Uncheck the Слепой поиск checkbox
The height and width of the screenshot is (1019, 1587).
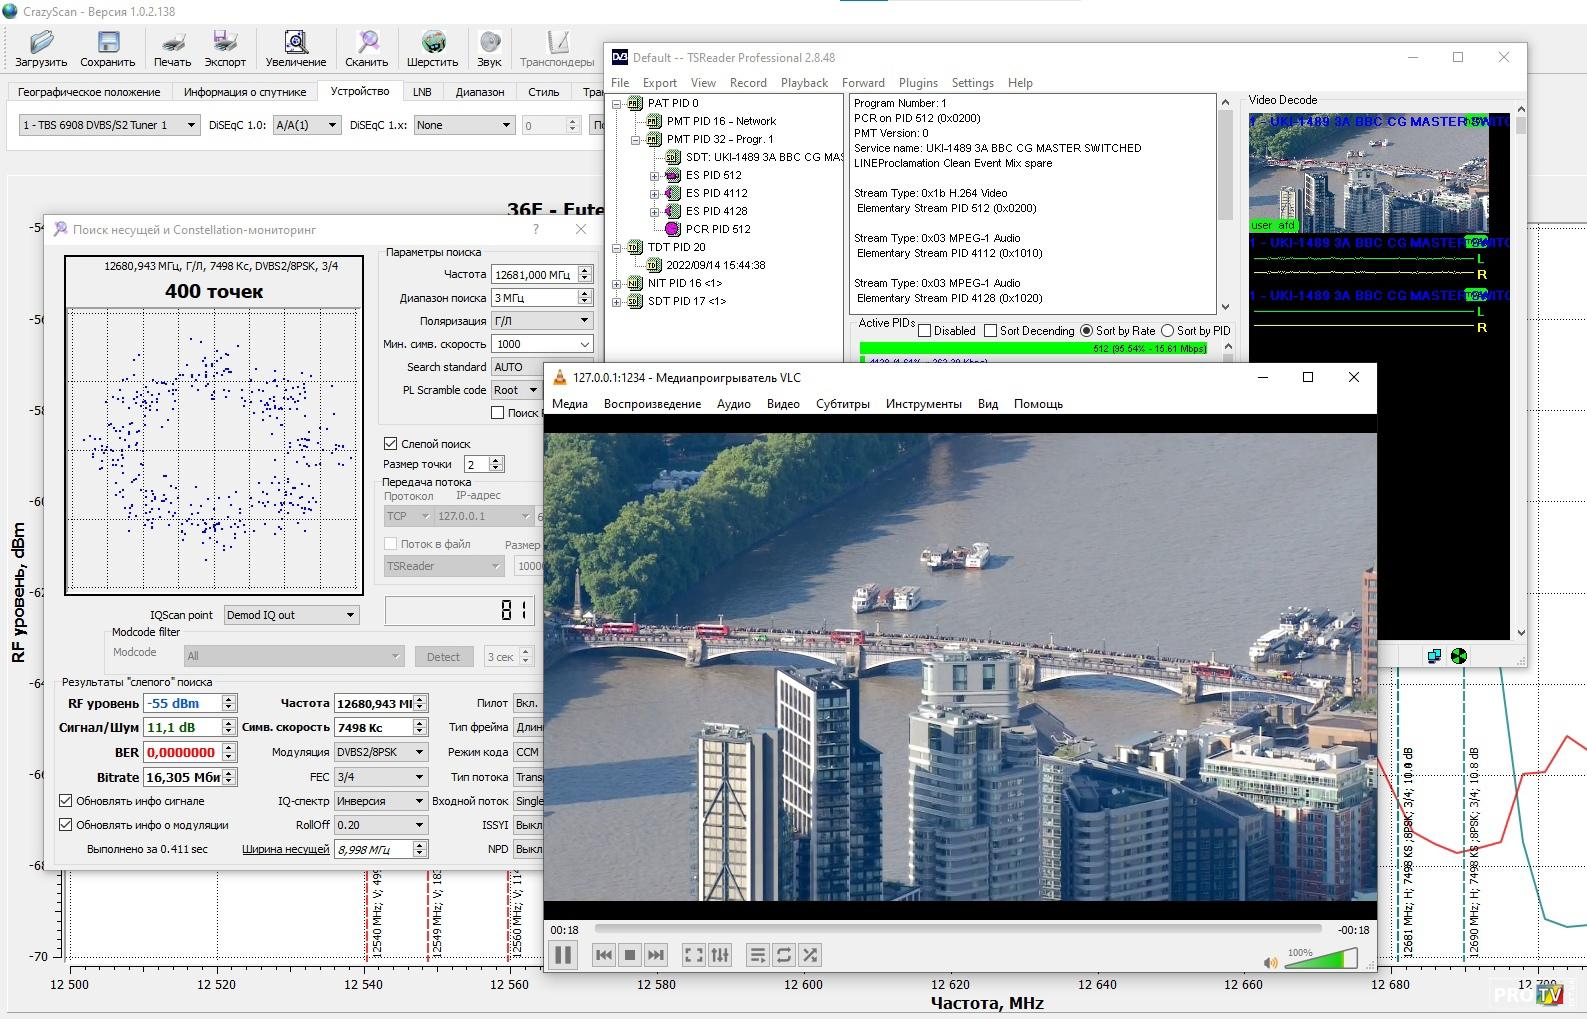click(x=391, y=443)
